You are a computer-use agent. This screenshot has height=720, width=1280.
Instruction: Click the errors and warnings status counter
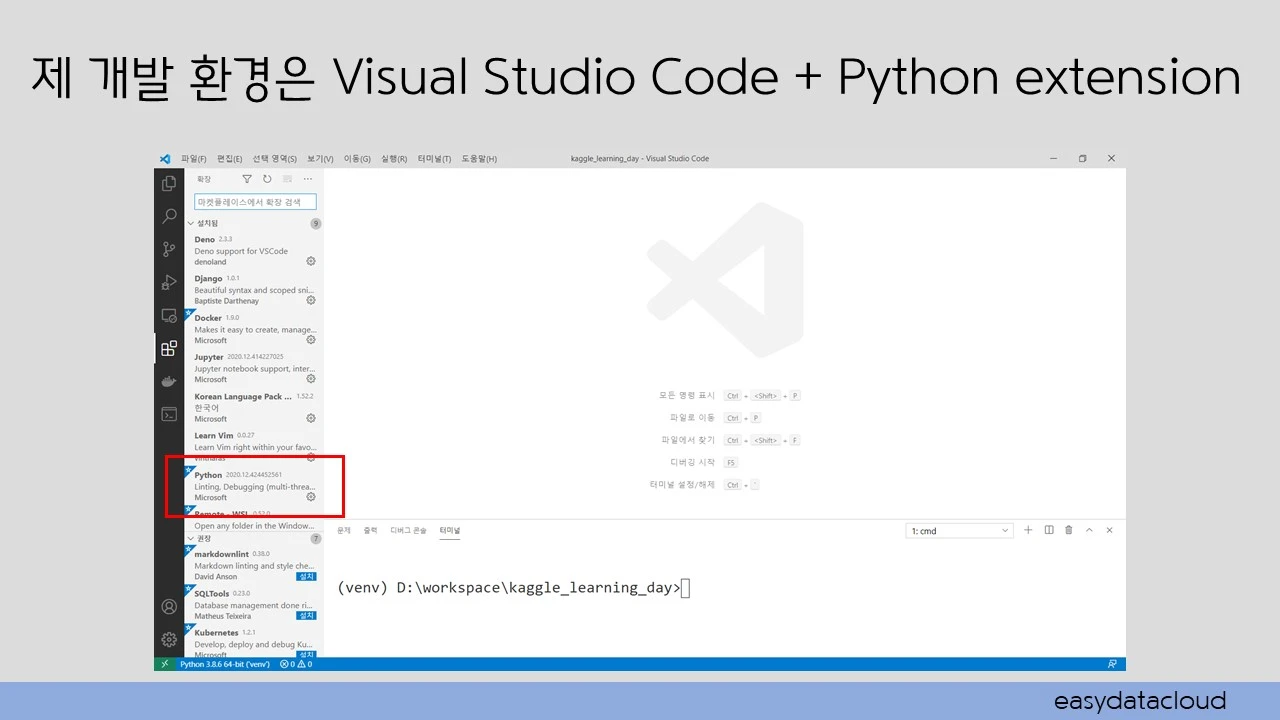(x=296, y=664)
